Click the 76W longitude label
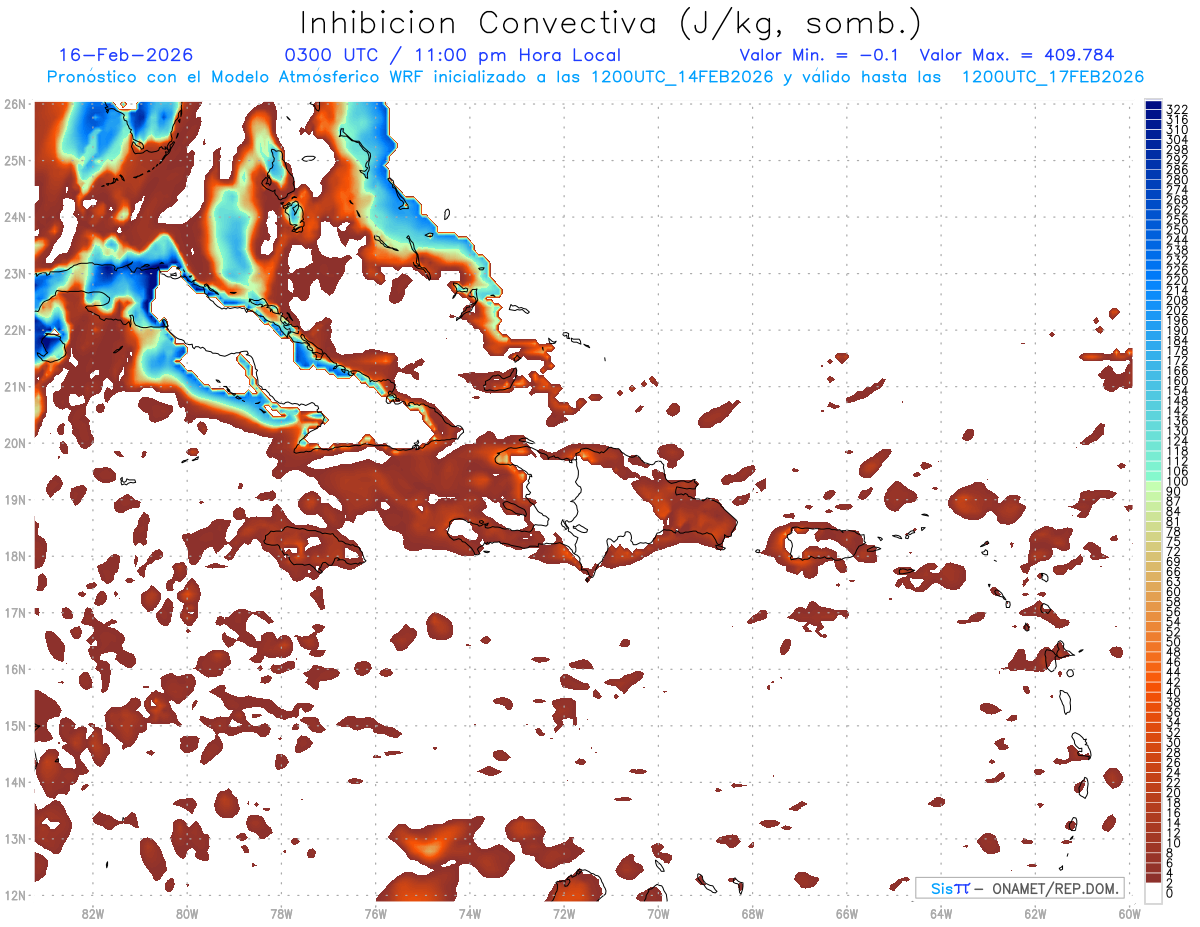This screenshot has height=927, width=1200. pyautogui.click(x=375, y=912)
